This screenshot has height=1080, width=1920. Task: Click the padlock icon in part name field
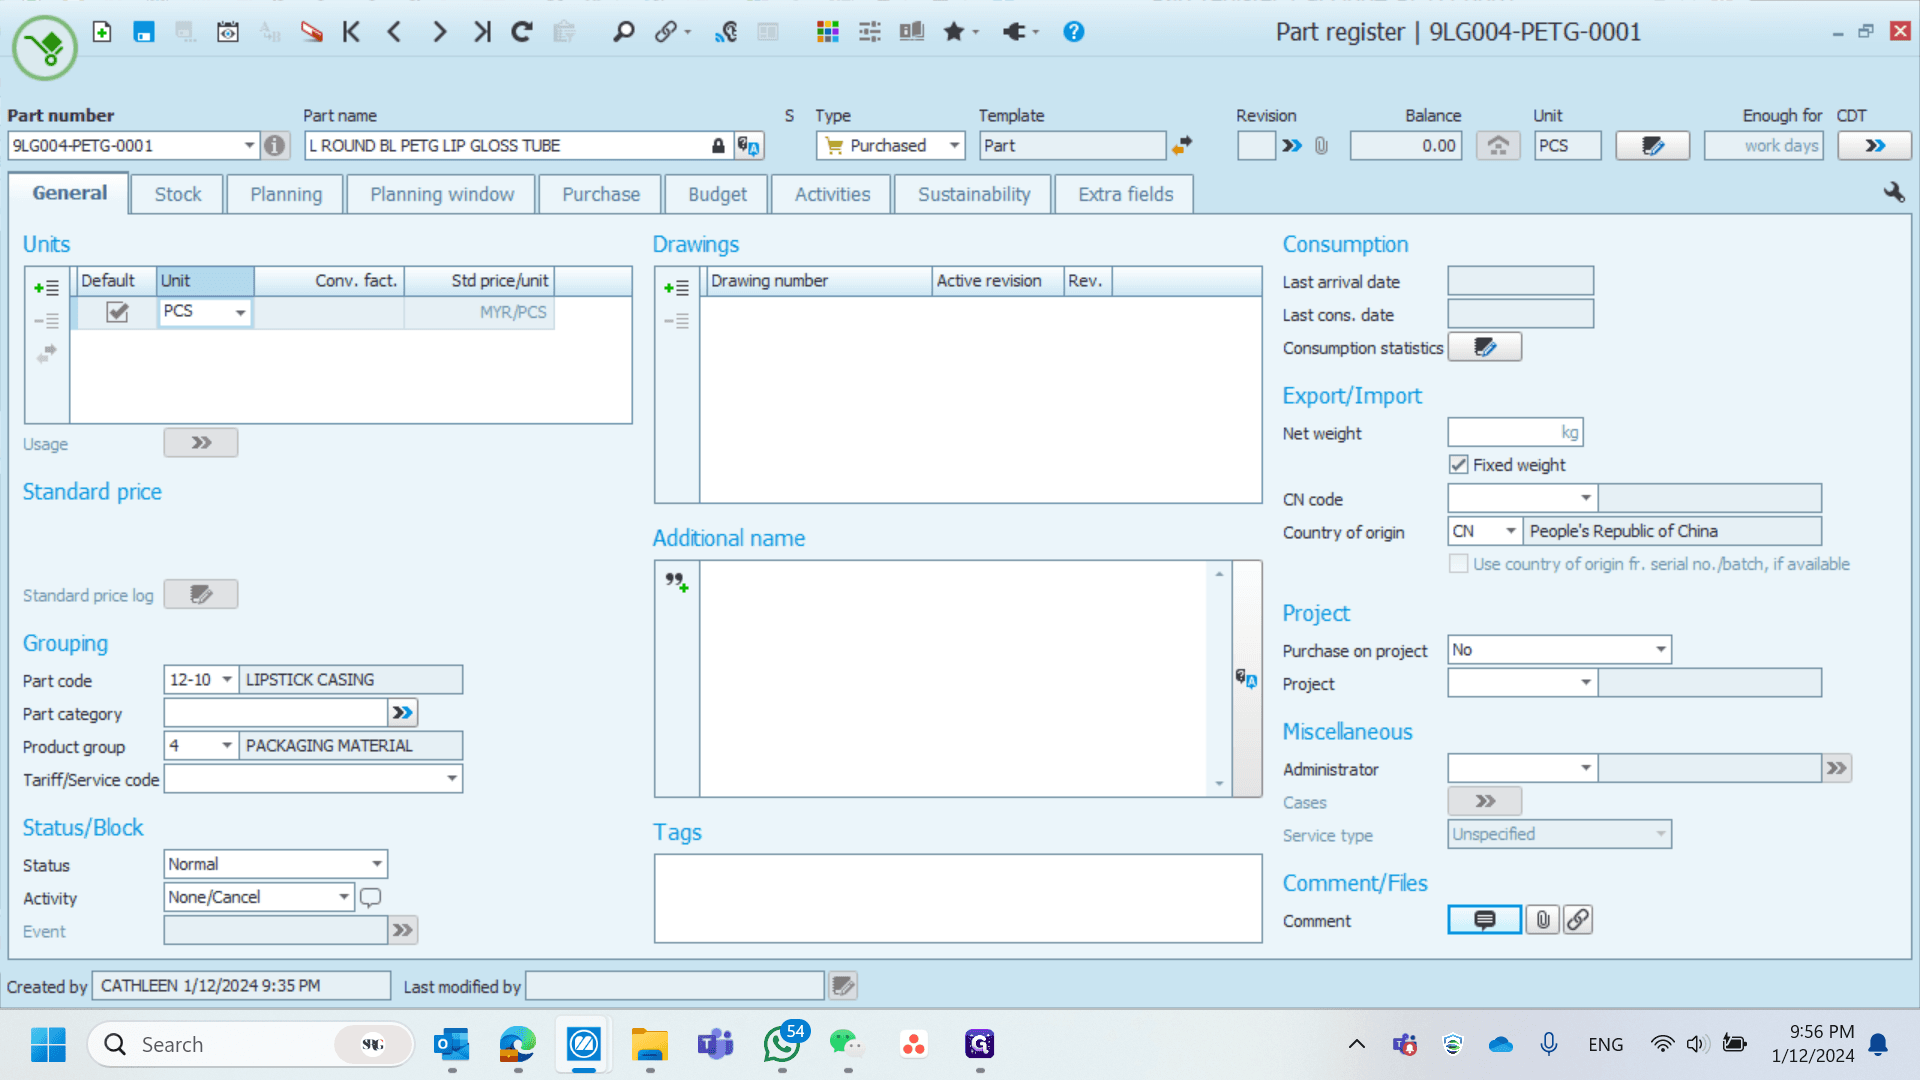click(718, 146)
